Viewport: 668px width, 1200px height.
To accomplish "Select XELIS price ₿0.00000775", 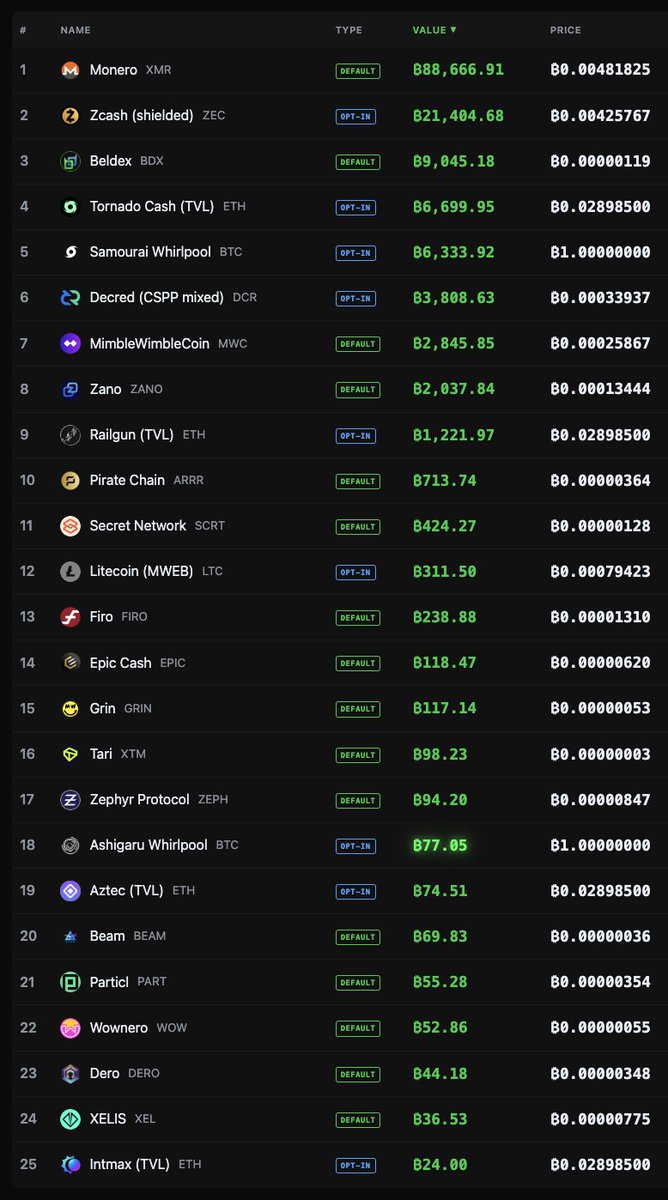I will [x=600, y=1119].
